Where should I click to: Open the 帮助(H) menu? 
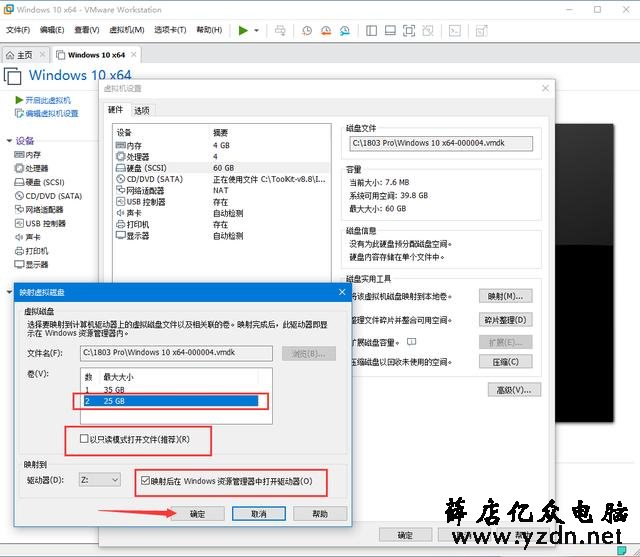tap(209, 30)
